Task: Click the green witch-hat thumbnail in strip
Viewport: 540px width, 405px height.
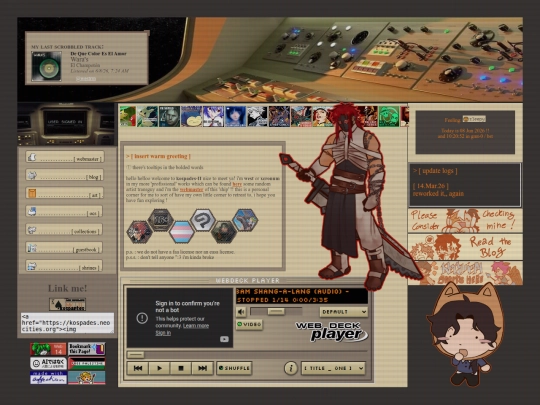Action: tap(389, 116)
